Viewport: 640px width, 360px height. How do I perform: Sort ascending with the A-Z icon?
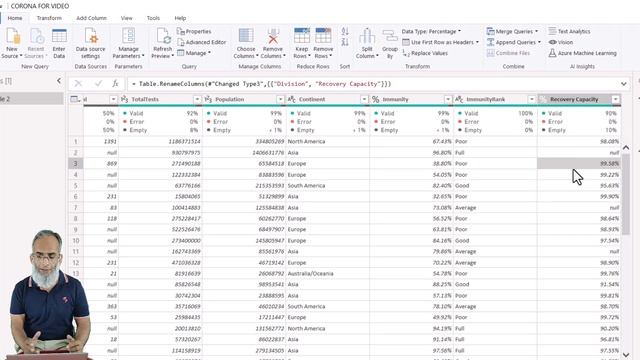pos(345,31)
